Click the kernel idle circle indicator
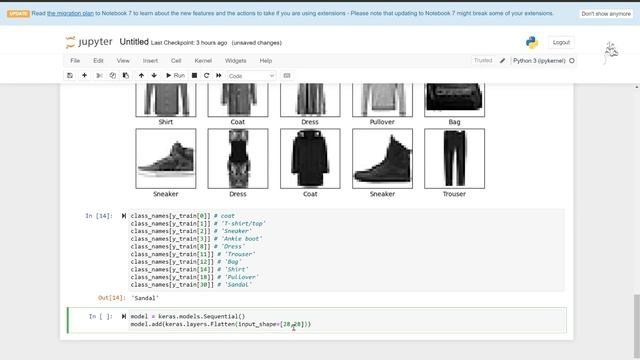This screenshot has height=360, width=640. tap(572, 60)
